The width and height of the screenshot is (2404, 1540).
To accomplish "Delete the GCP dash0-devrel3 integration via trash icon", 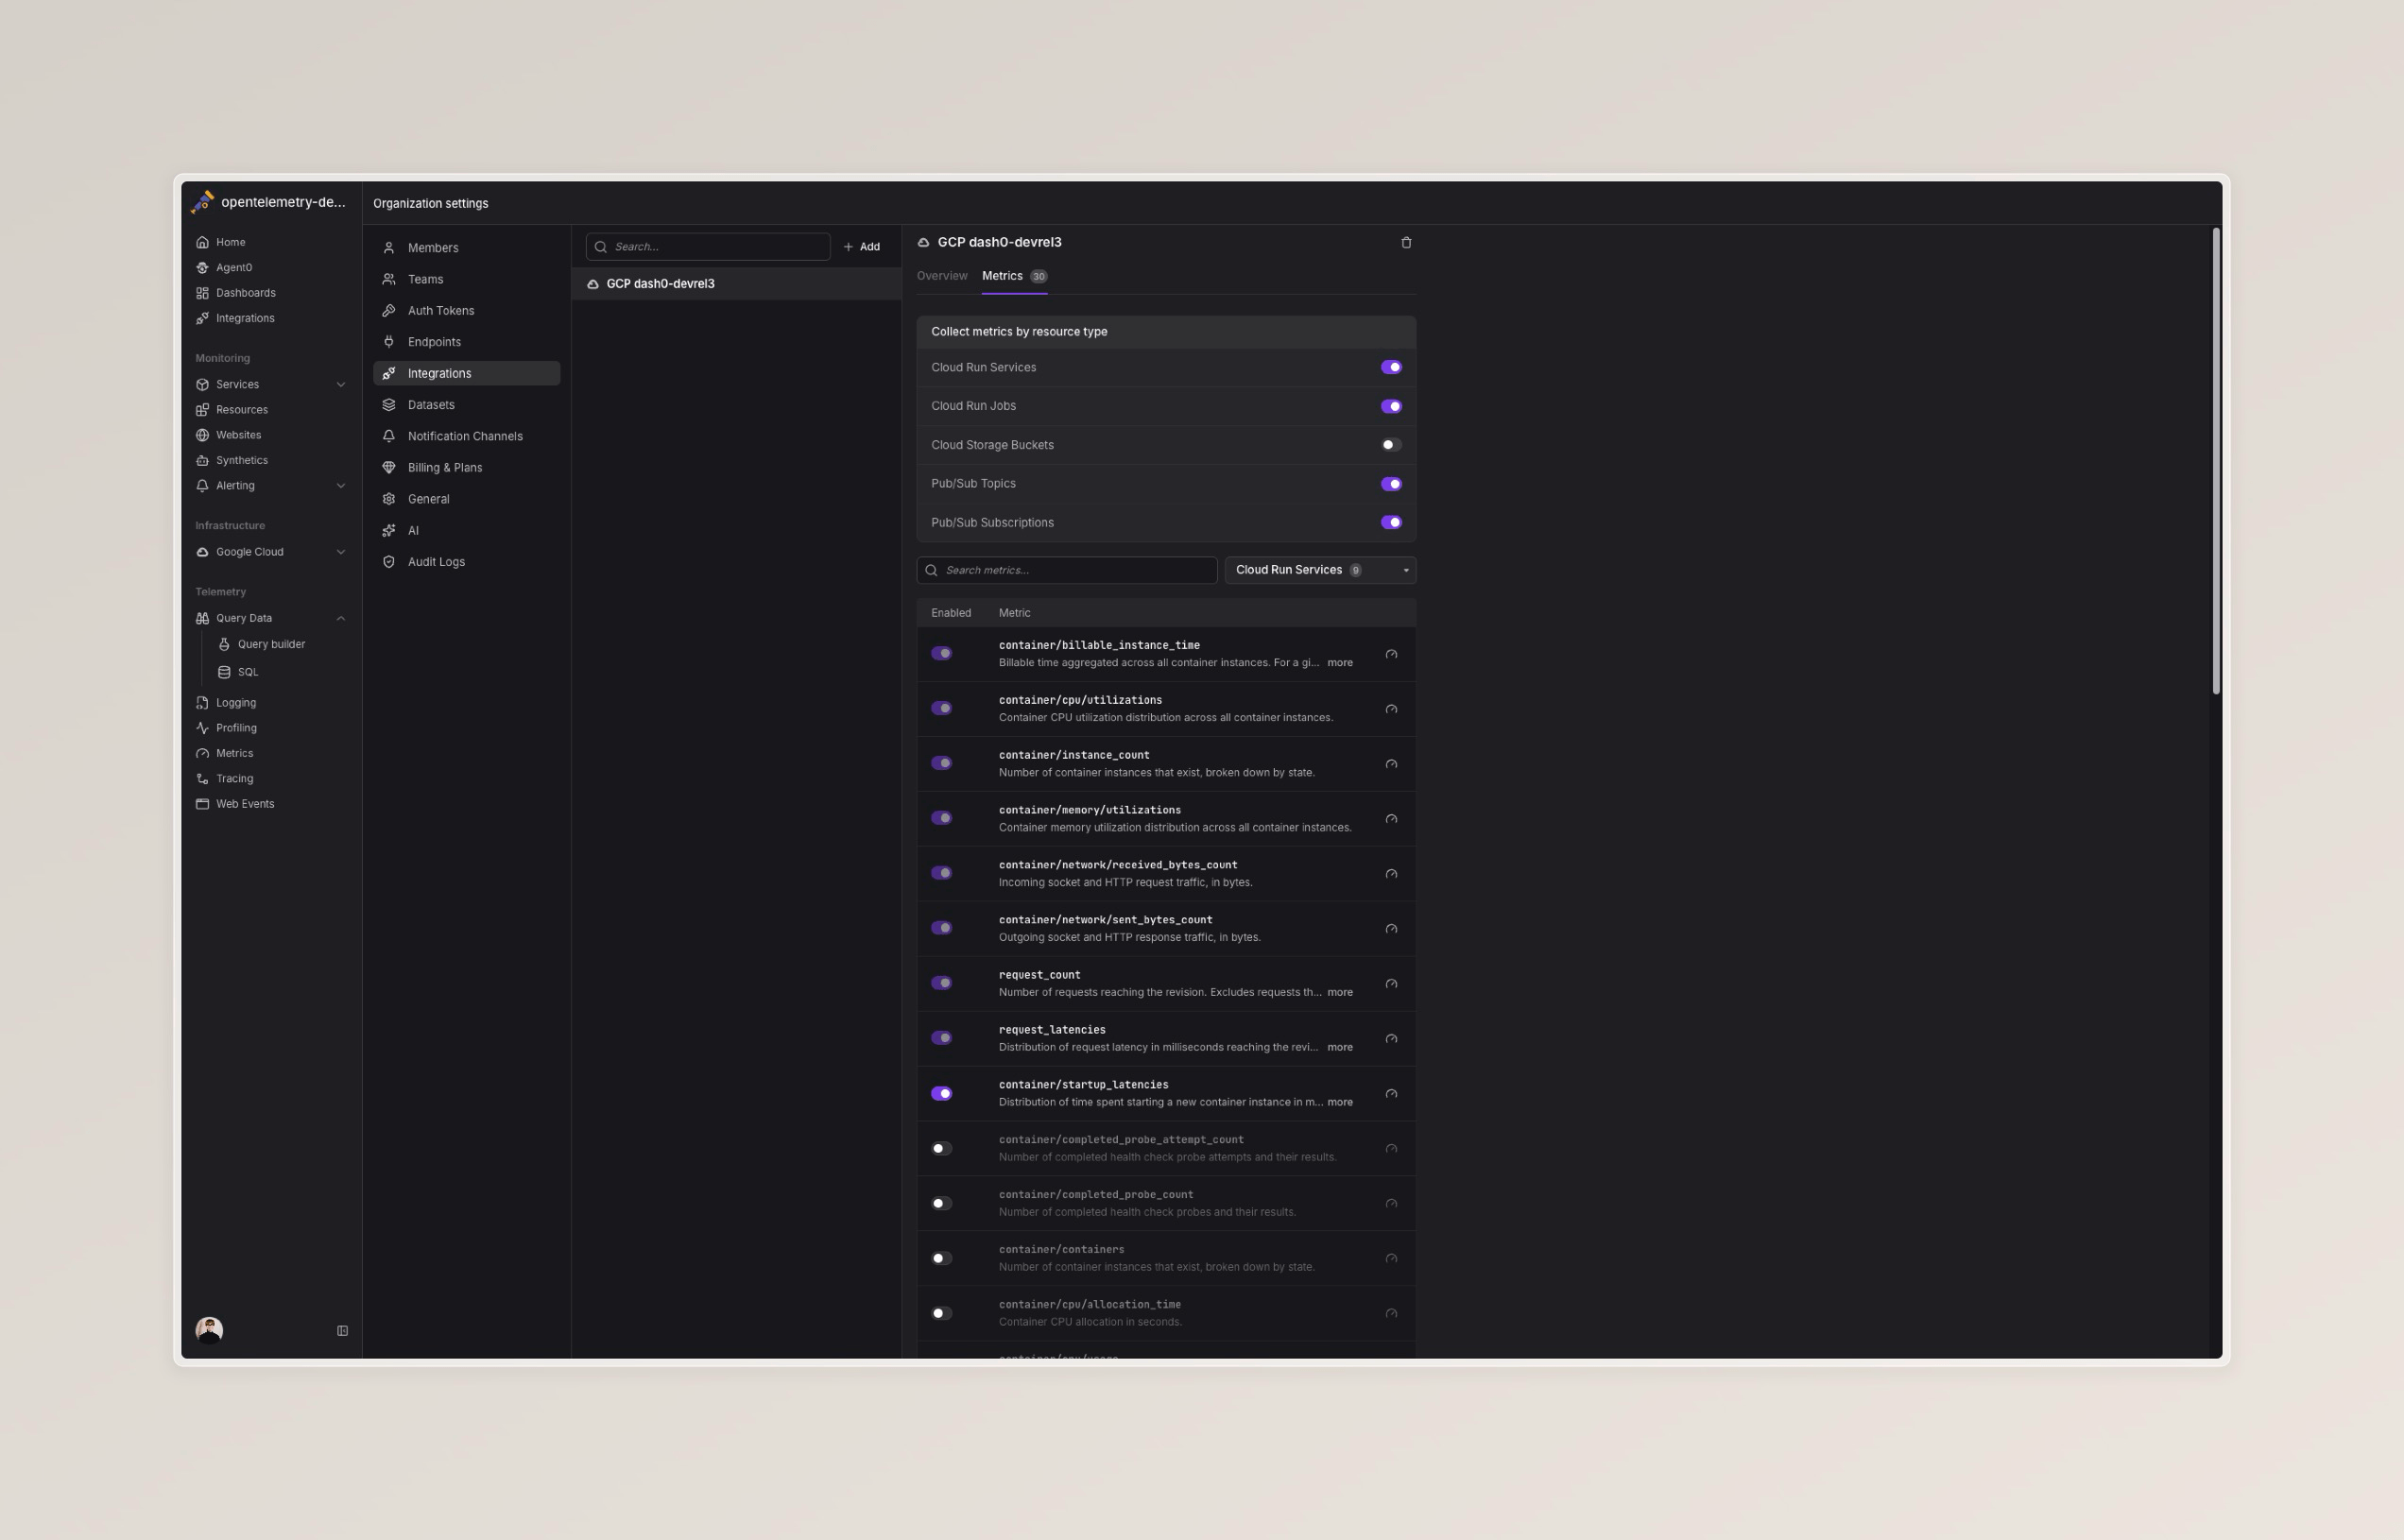I will point(1406,243).
